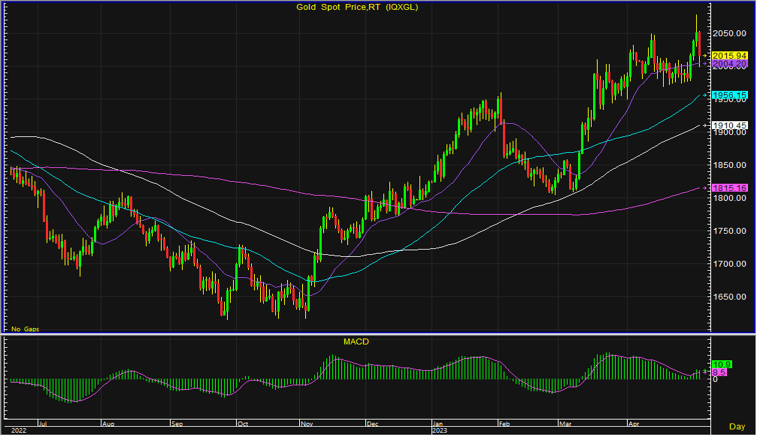The height and width of the screenshot is (436, 757).
Task: Click the Apr label on time axis
Action: point(632,423)
